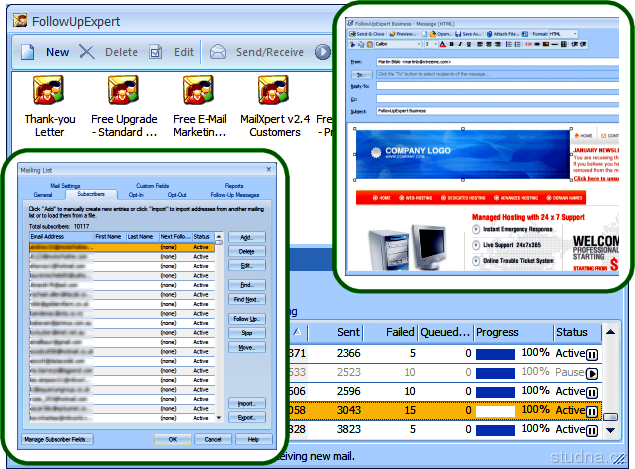Click Send & Close in the message window
635x469 pixels.
pyautogui.click(x=367, y=34)
